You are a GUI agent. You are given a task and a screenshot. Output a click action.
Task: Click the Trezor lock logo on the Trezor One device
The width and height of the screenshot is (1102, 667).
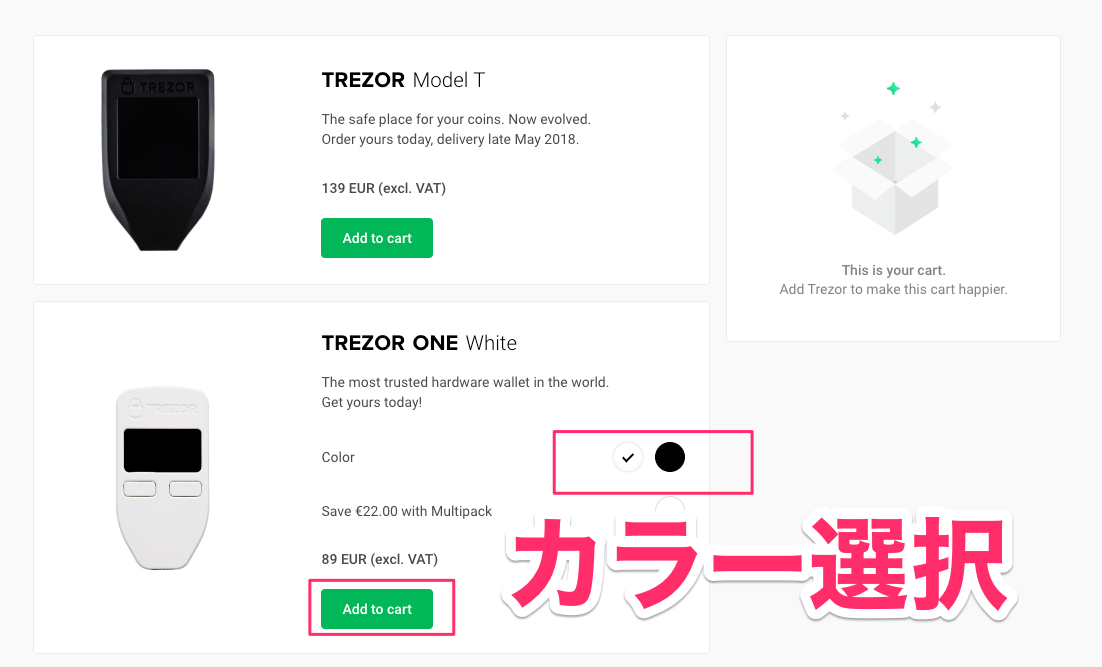pyautogui.click(x=137, y=407)
